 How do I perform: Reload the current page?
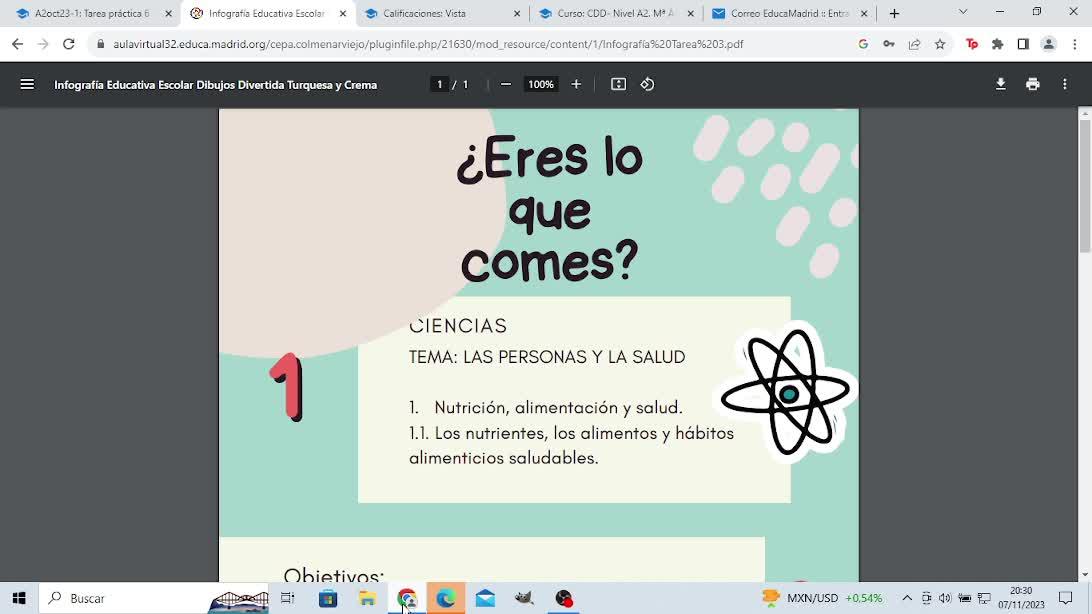[68, 44]
